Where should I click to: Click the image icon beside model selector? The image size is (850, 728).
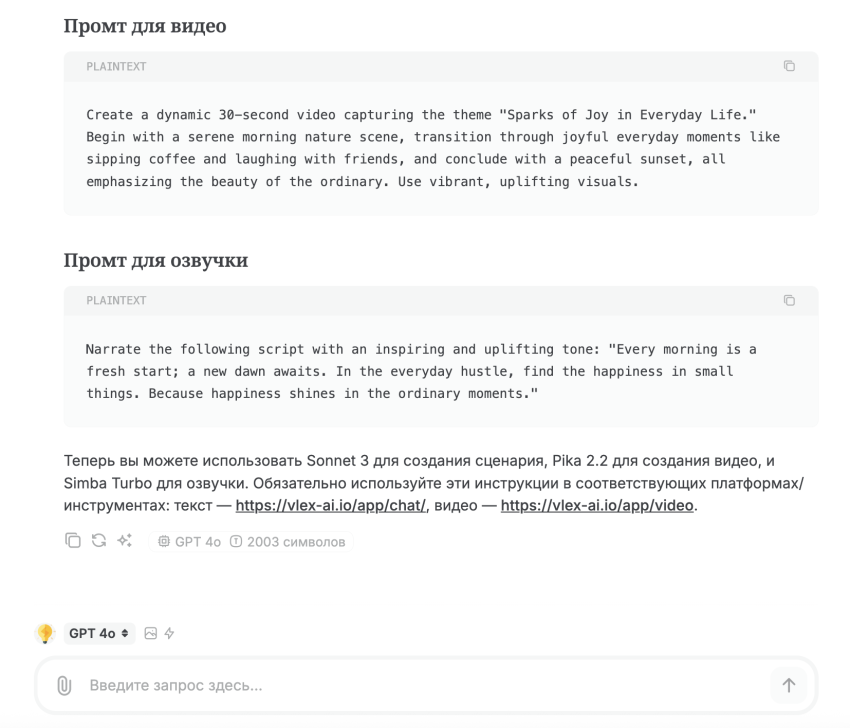click(150, 633)
